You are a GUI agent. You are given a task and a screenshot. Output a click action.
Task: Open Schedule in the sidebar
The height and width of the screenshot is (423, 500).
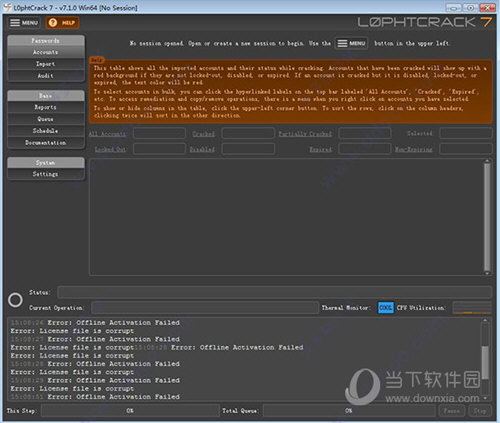click(x=46, y=131)
